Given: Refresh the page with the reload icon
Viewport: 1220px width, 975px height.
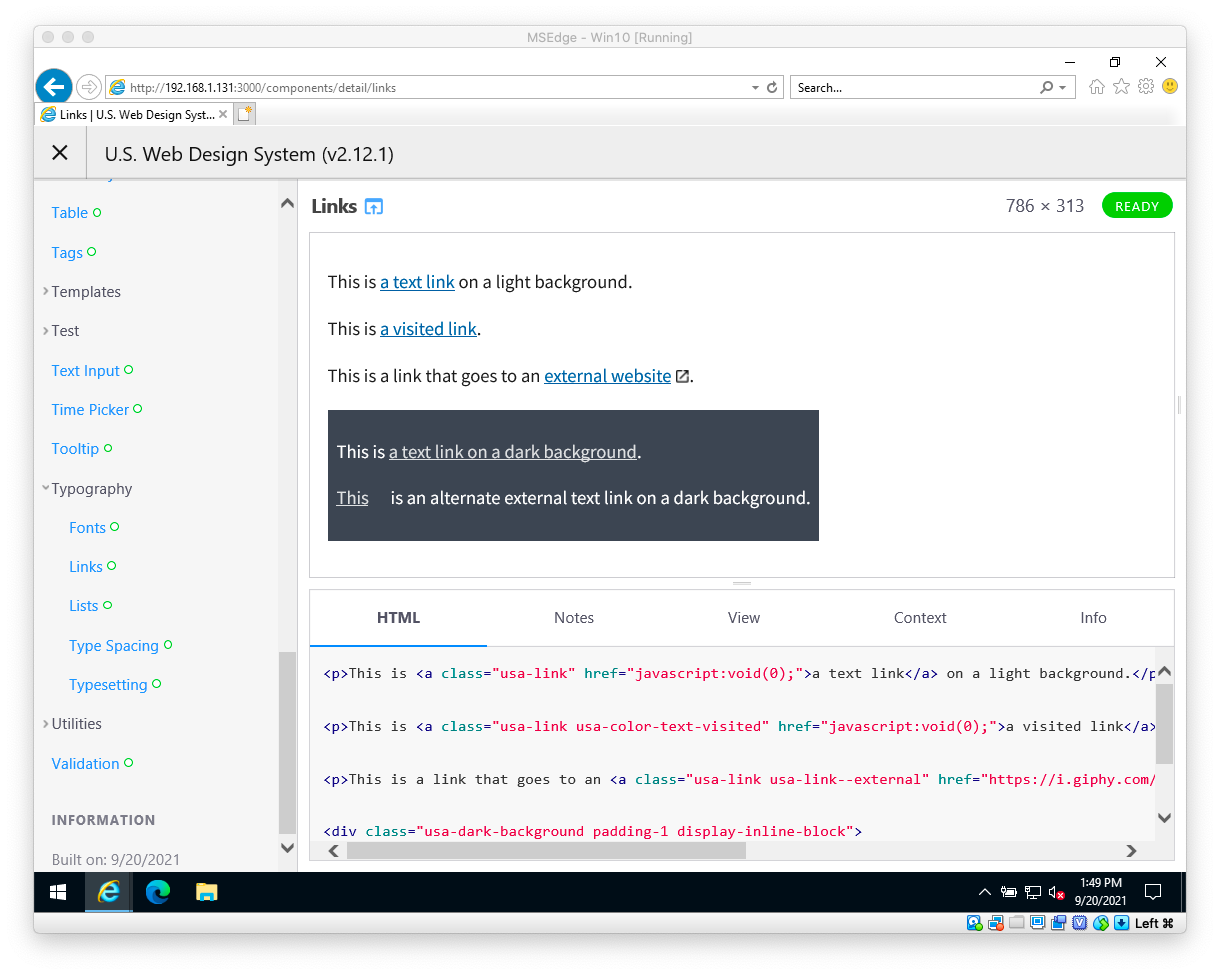Looking at the screenshot, I should click(772, 88).
